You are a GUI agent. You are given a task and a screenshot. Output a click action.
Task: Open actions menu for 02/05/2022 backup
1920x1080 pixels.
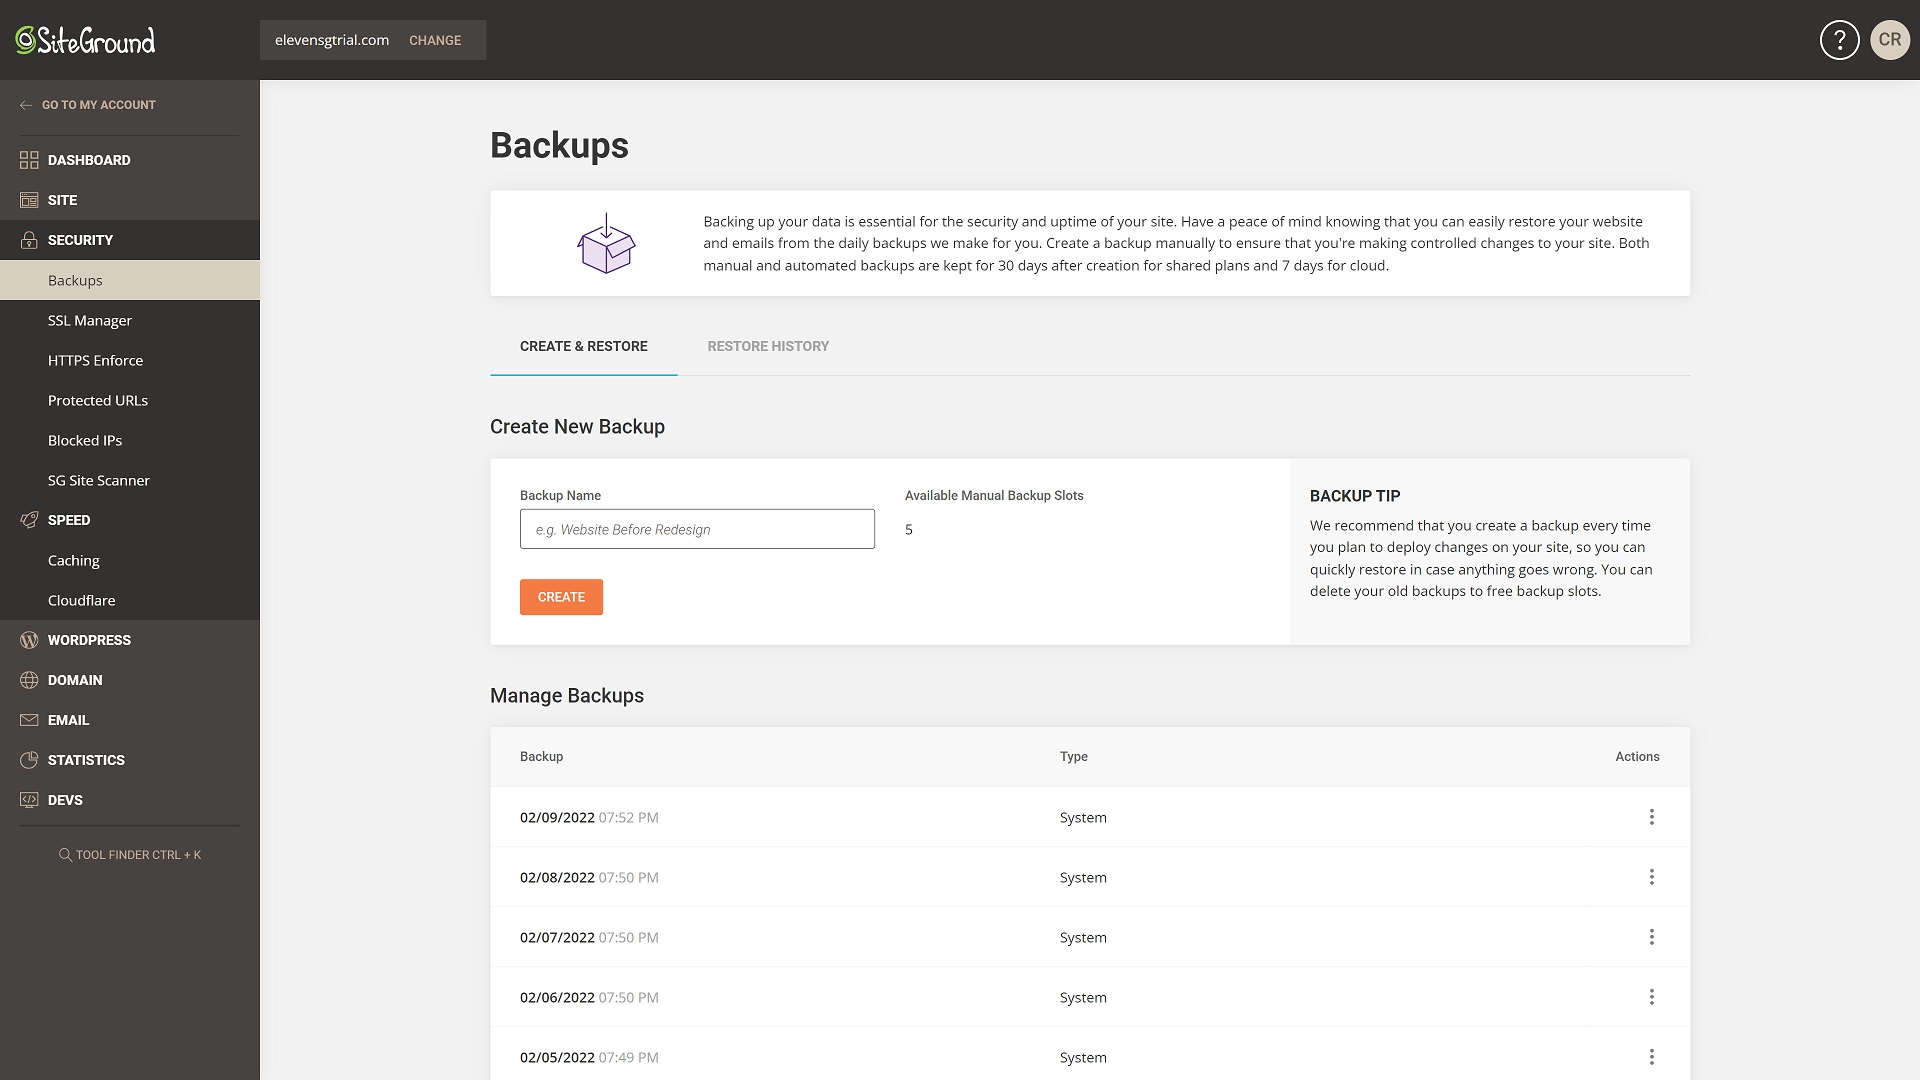[x=1651, y=1056]
